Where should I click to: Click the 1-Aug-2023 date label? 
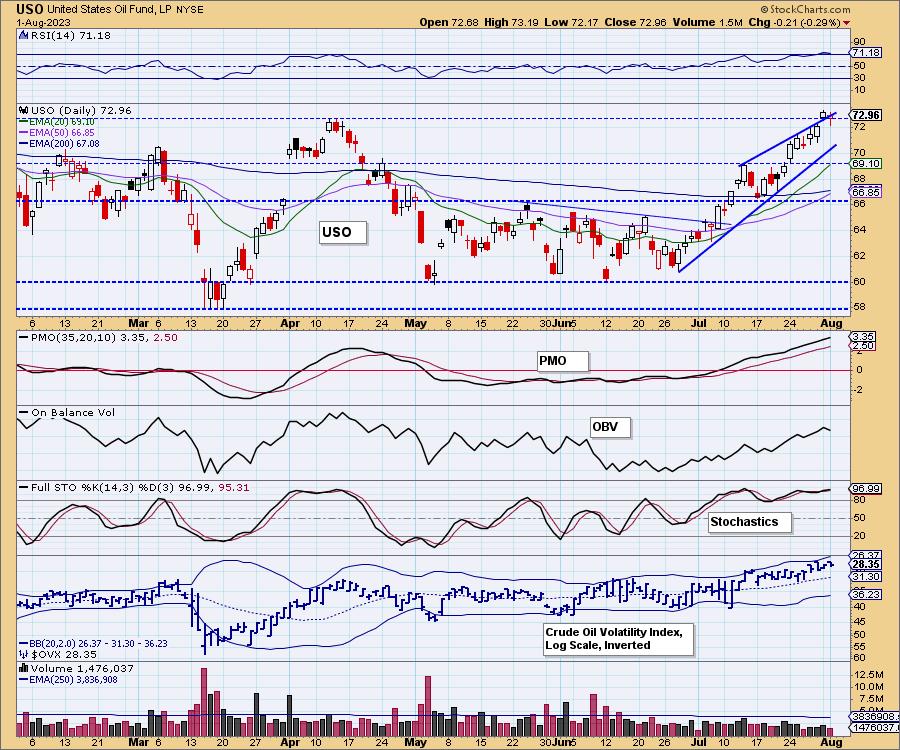pyautogui.click(x=44, y=22)
